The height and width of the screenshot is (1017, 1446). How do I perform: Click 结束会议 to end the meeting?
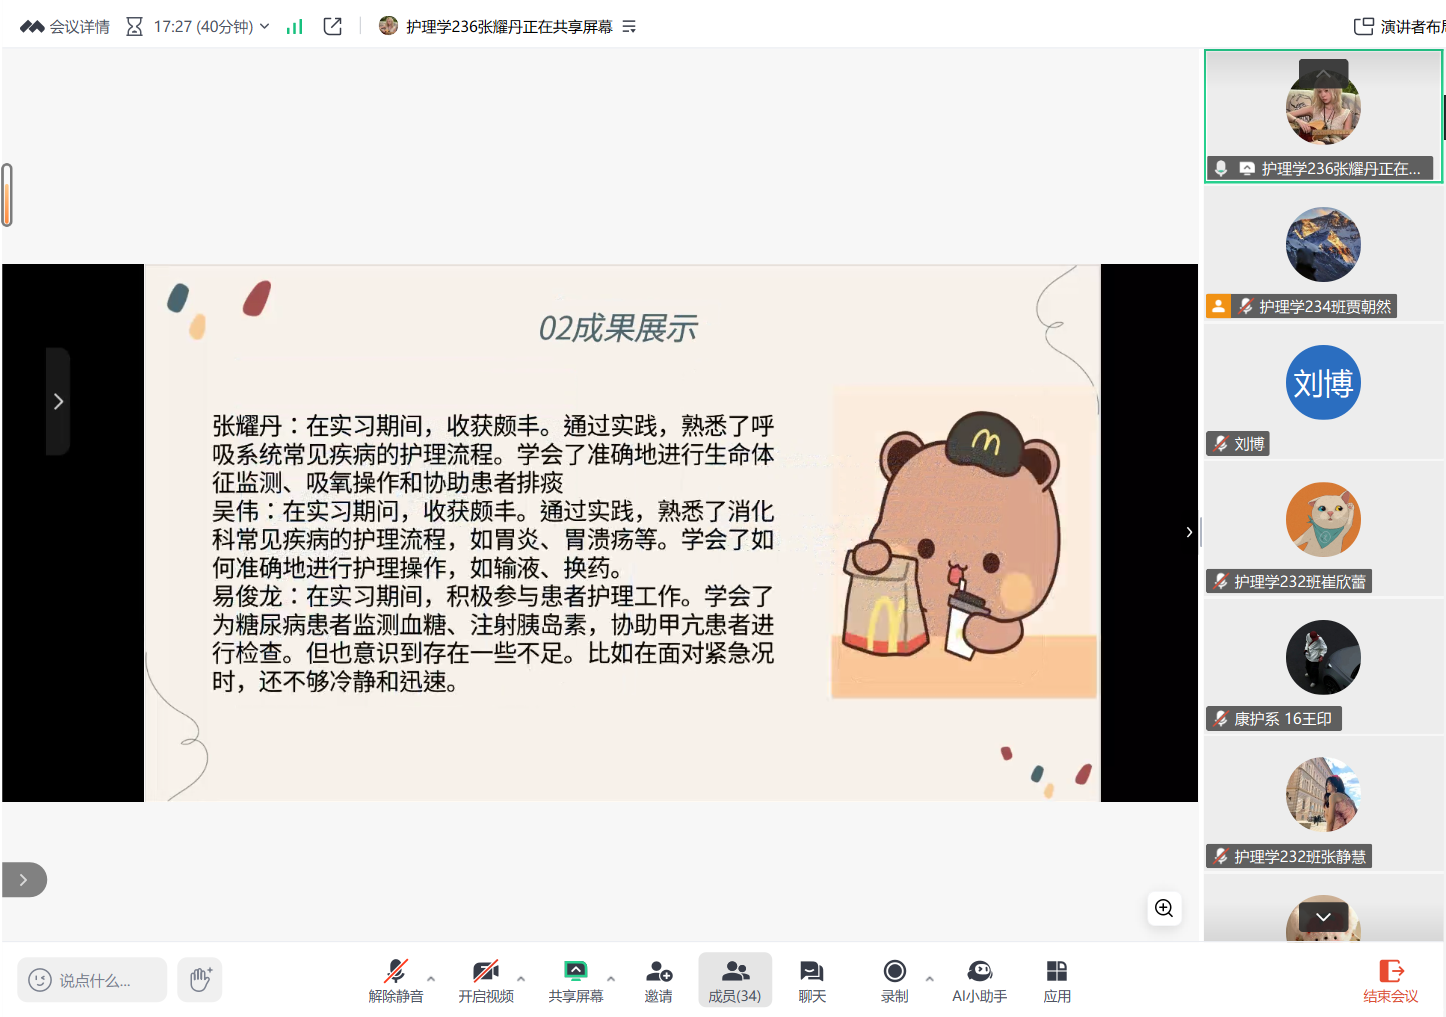coord(1390,980)
